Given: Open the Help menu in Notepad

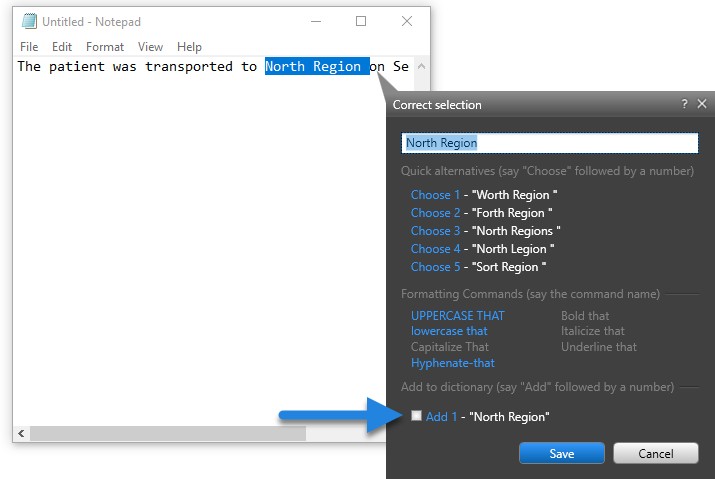Looking at the screenshot, I should 189,47.
